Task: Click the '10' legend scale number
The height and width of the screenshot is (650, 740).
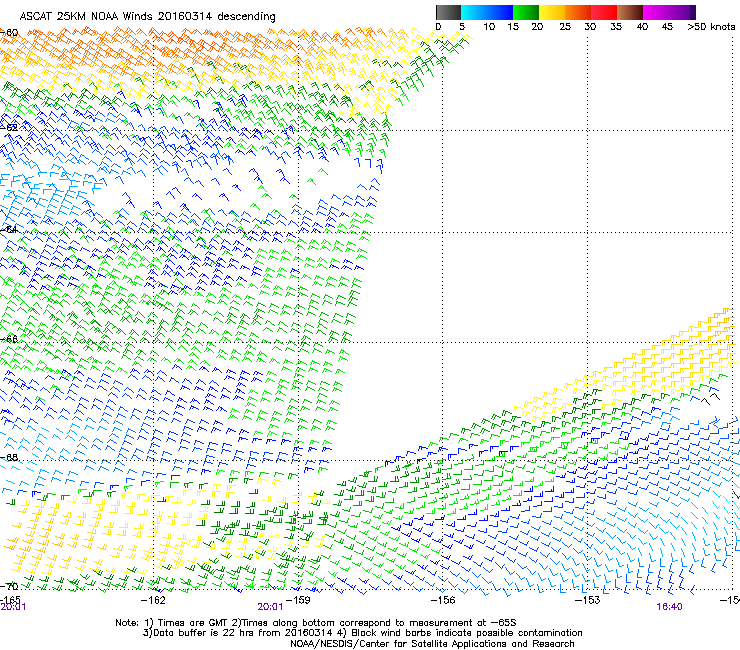Action: [x=489, y=27]
